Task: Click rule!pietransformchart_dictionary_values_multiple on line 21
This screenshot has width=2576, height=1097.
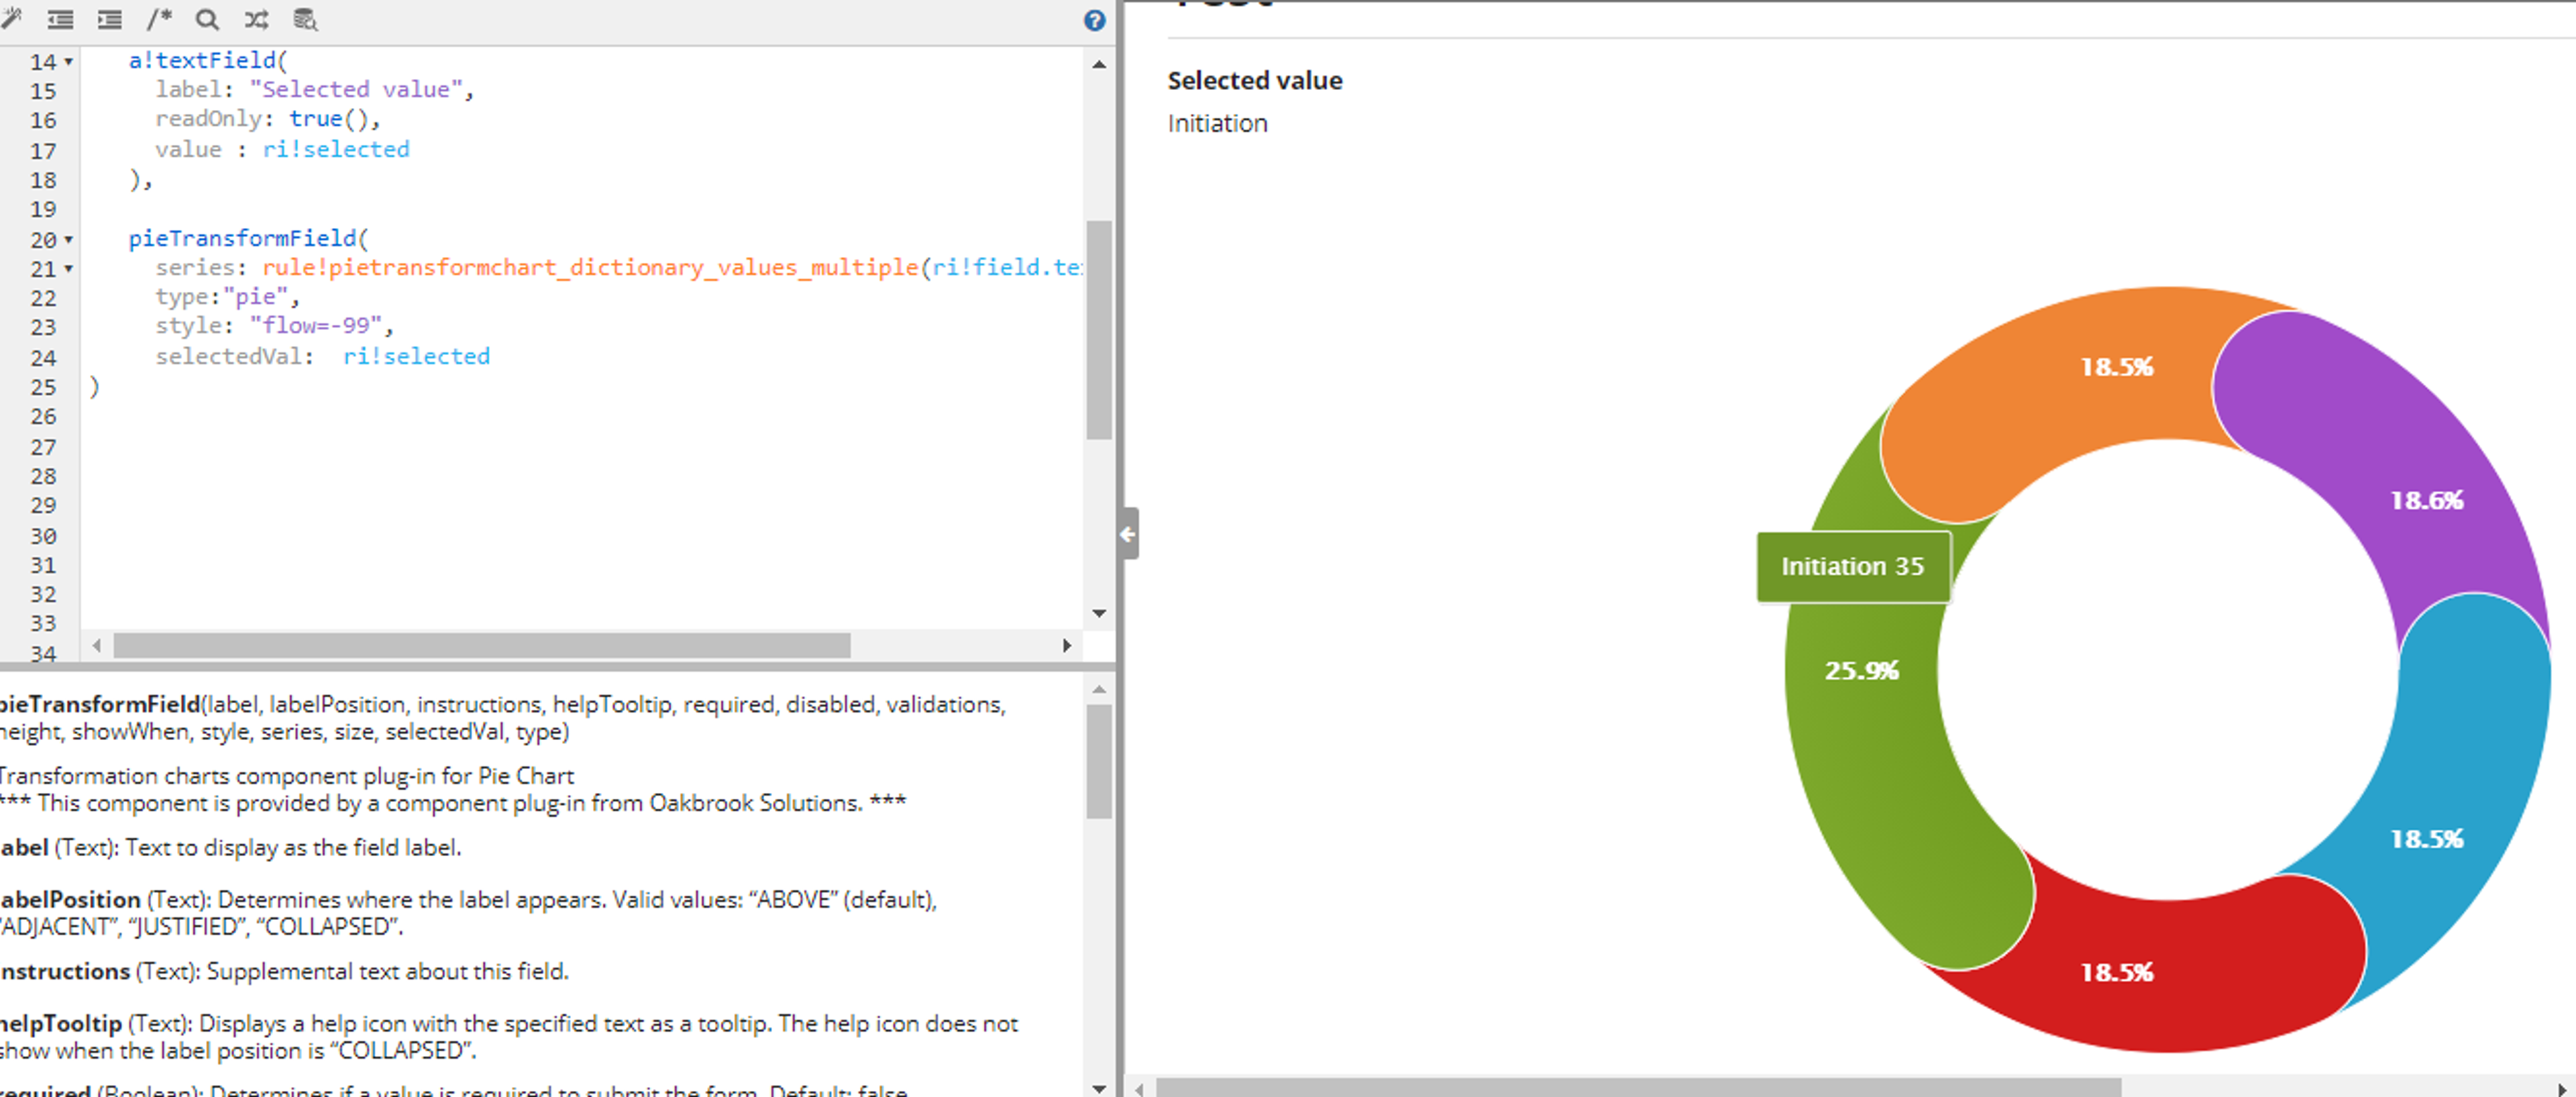Action: (590, 268)
